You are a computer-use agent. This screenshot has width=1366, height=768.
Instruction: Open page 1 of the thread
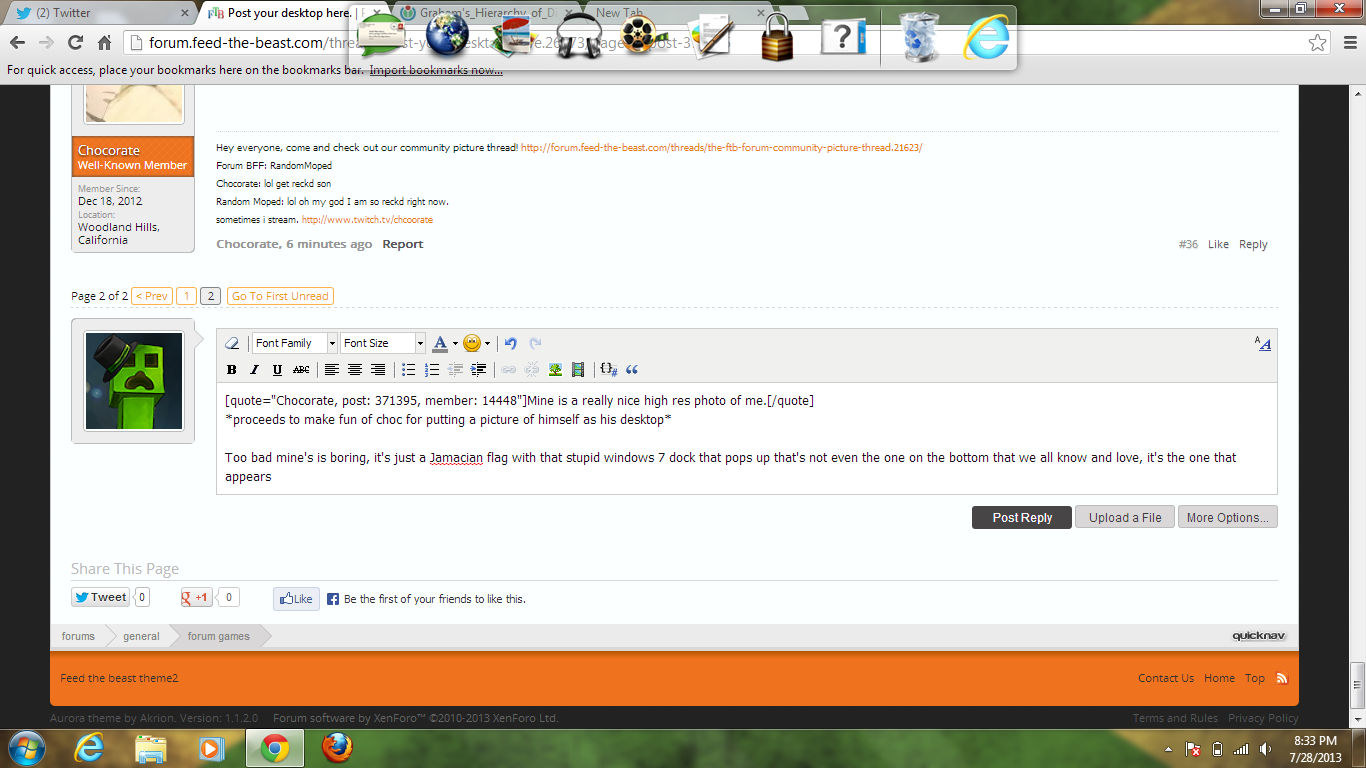pos(187,296)
